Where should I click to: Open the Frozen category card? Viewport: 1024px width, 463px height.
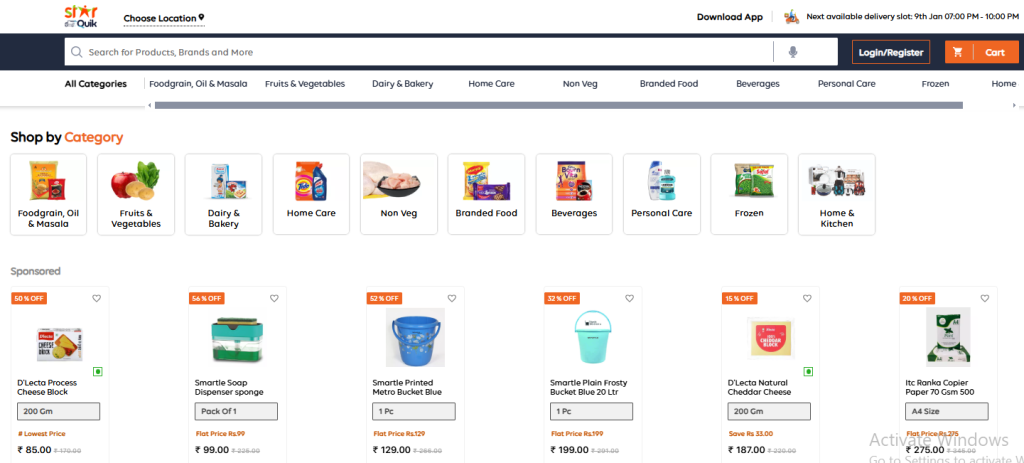click(x=749, y=194)
